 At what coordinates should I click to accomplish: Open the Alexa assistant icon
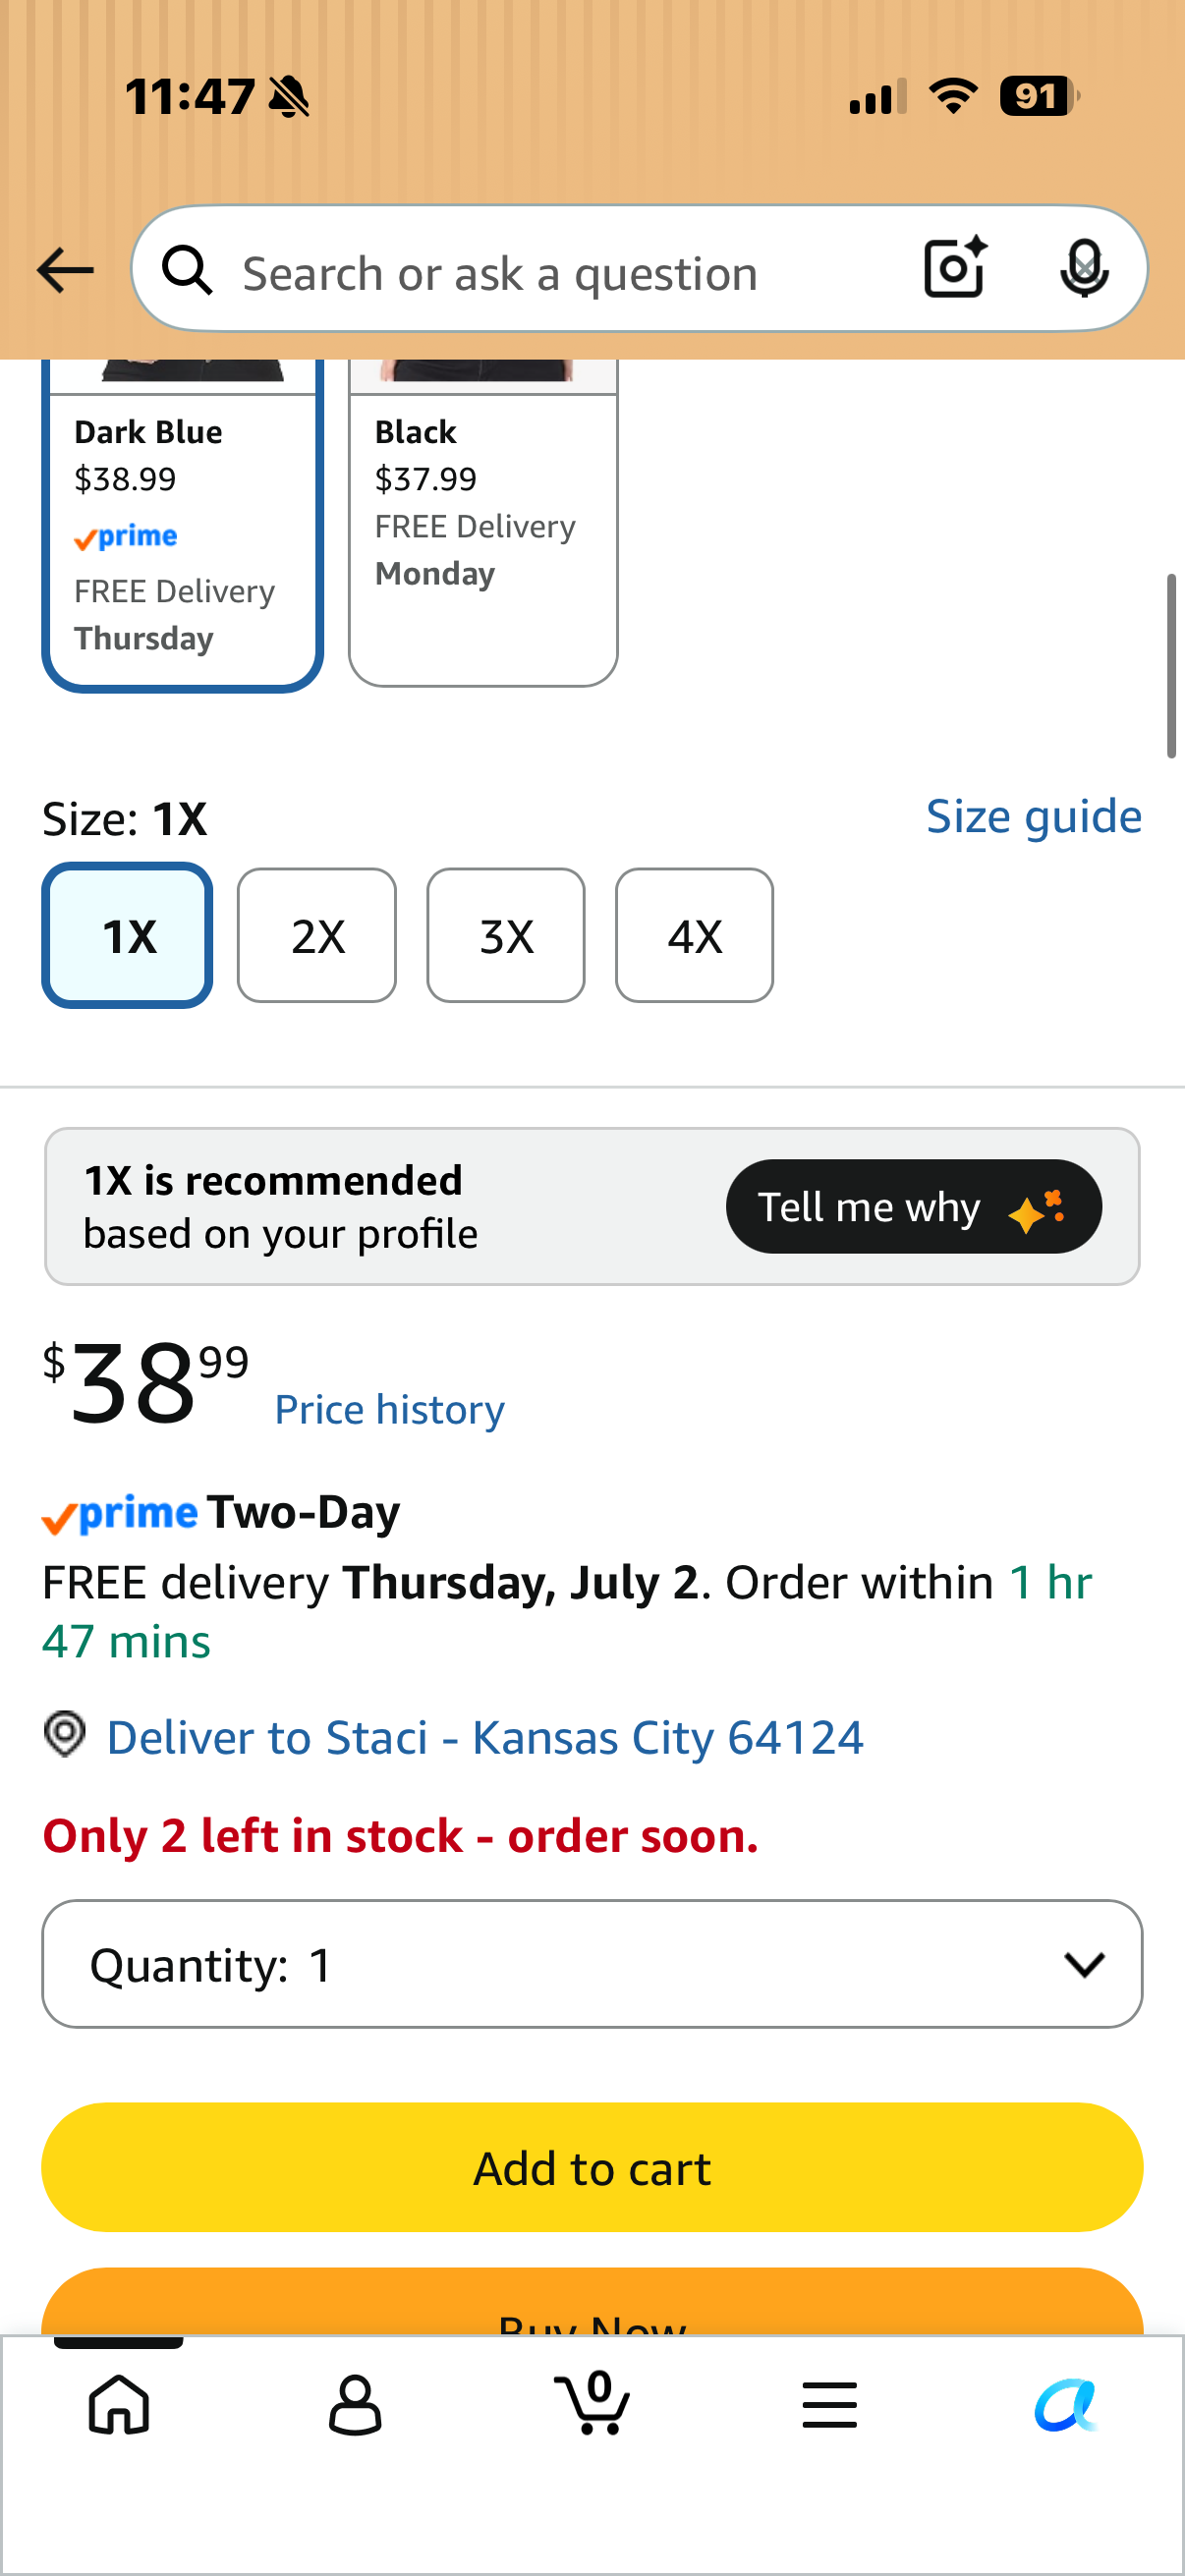pyautogui.click(x=1066, y=2405)
